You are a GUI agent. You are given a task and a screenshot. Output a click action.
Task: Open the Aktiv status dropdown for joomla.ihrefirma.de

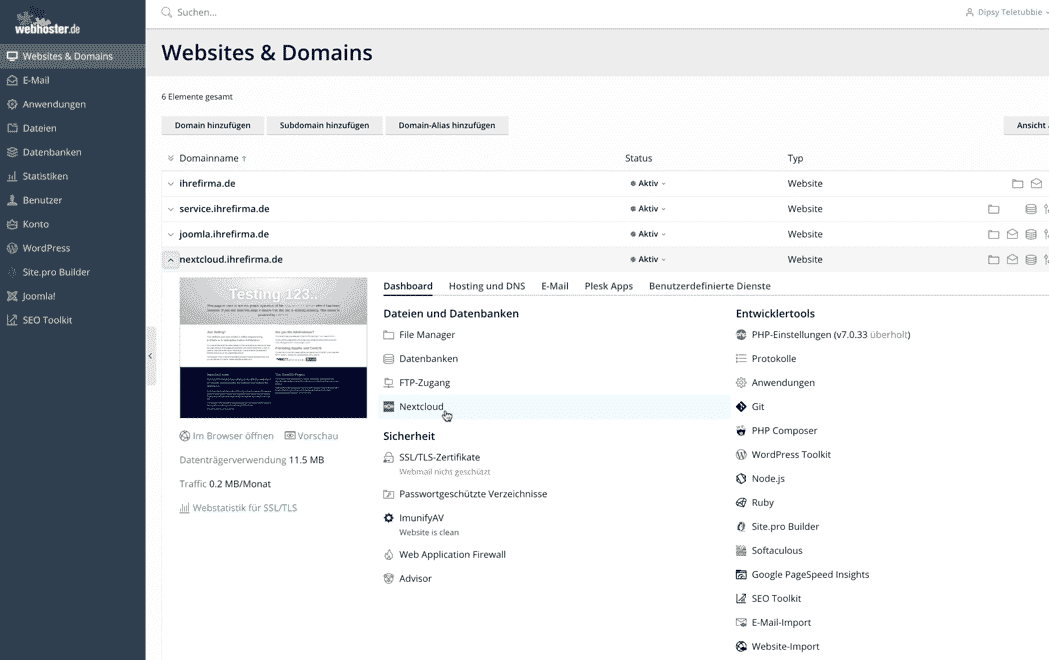(648, 234)
